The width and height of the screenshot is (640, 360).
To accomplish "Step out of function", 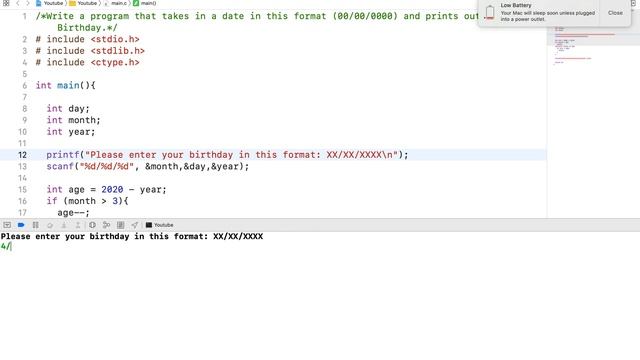I will point(78,225).
